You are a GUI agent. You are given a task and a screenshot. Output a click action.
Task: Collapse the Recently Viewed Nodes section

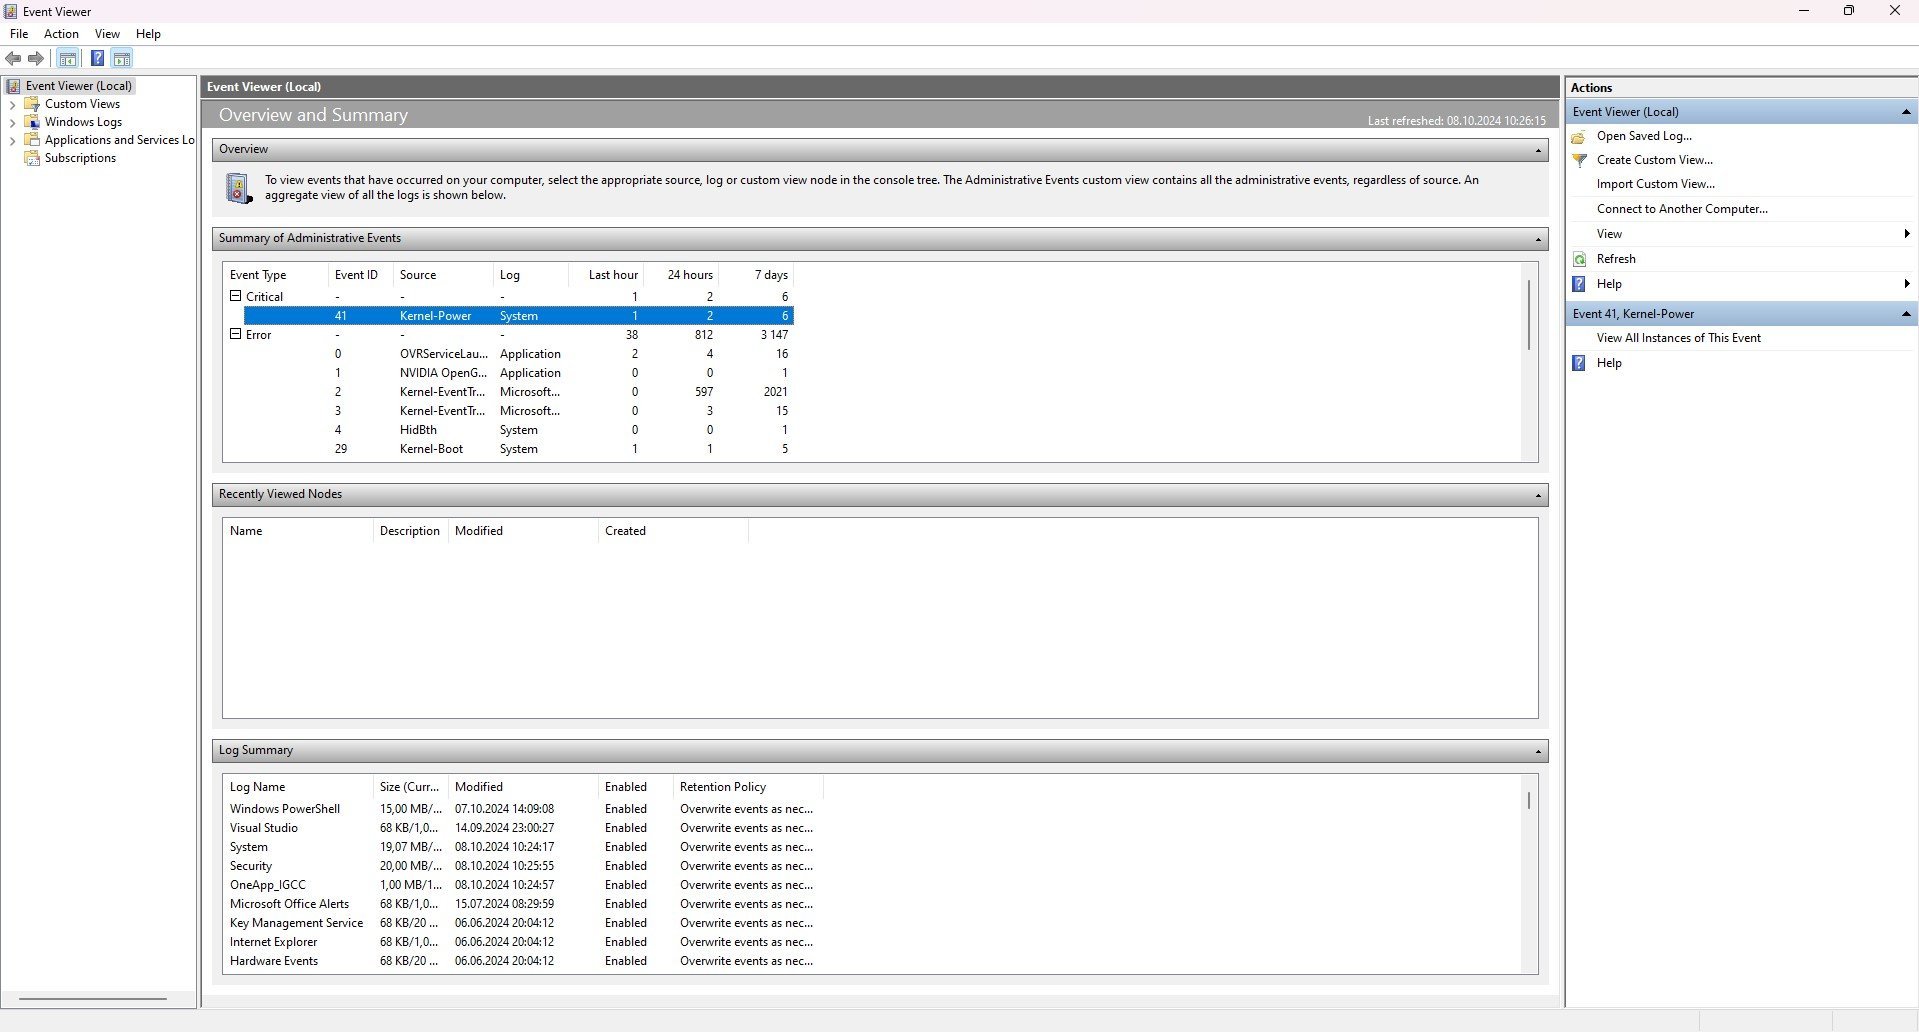tap(1538, 495)
